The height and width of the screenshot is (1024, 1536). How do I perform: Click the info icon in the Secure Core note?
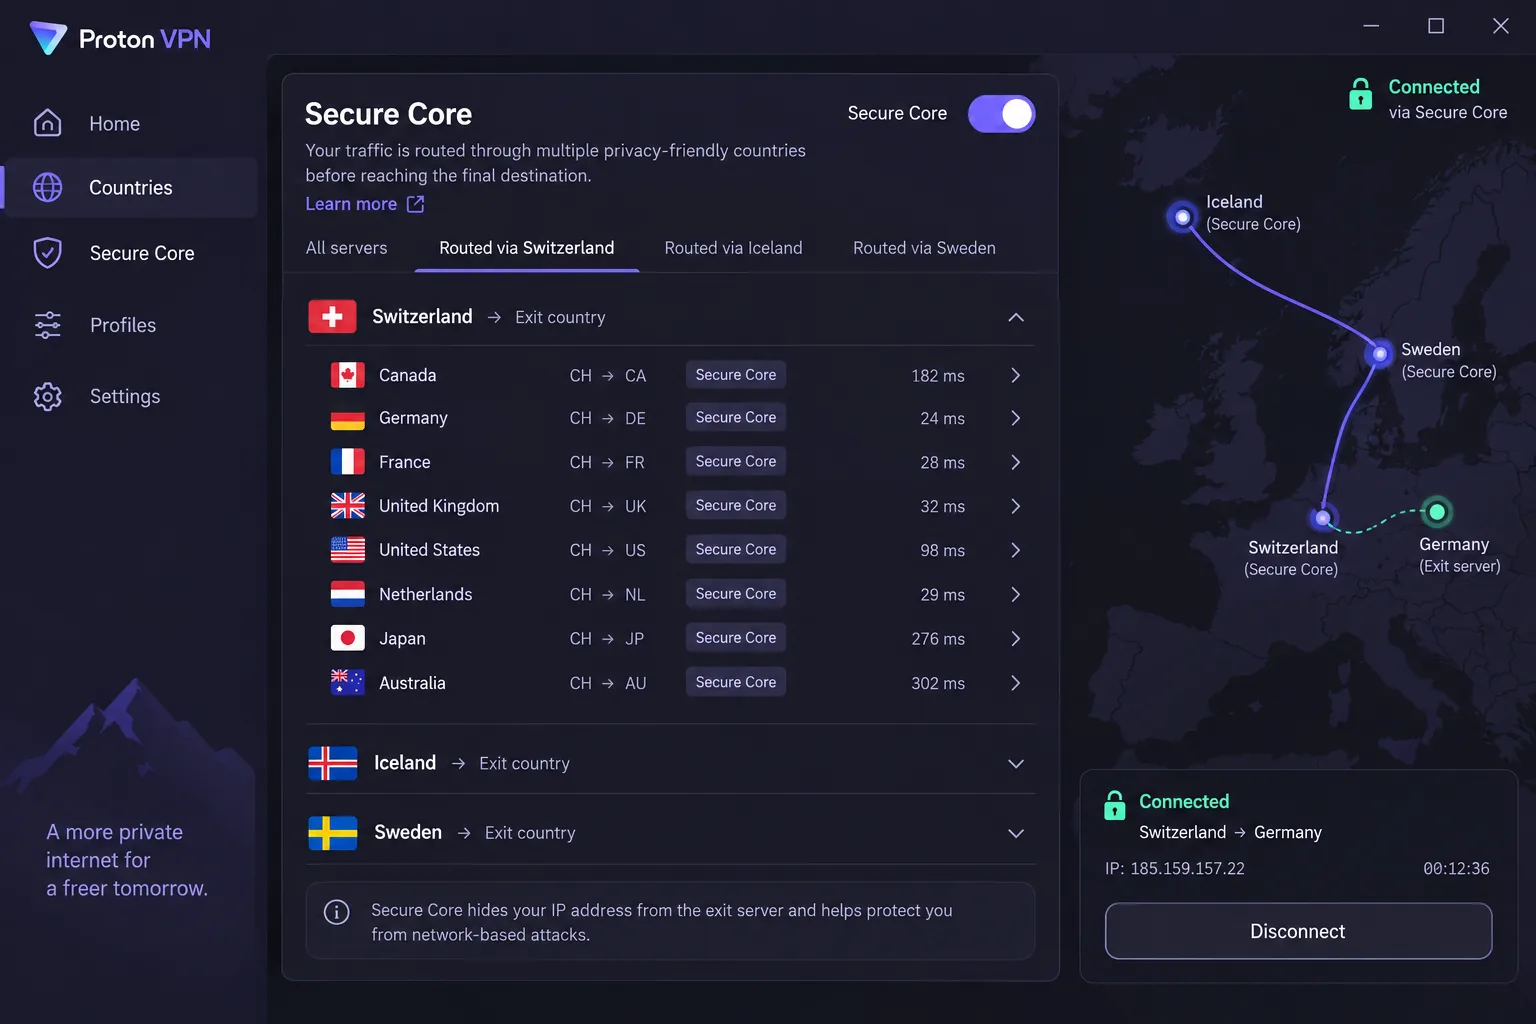[x=337, y=912]
